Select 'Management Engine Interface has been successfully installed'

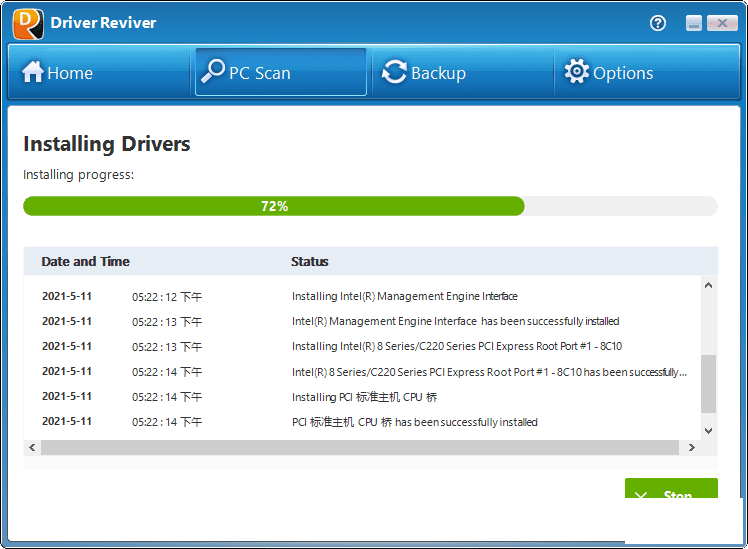363,321
